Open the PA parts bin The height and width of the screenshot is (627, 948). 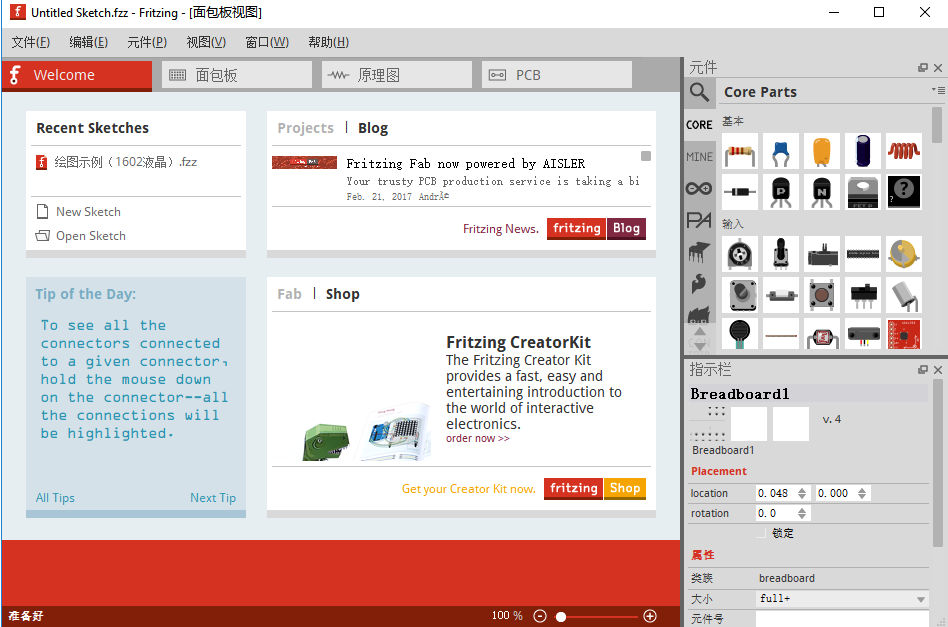(699, 220)
